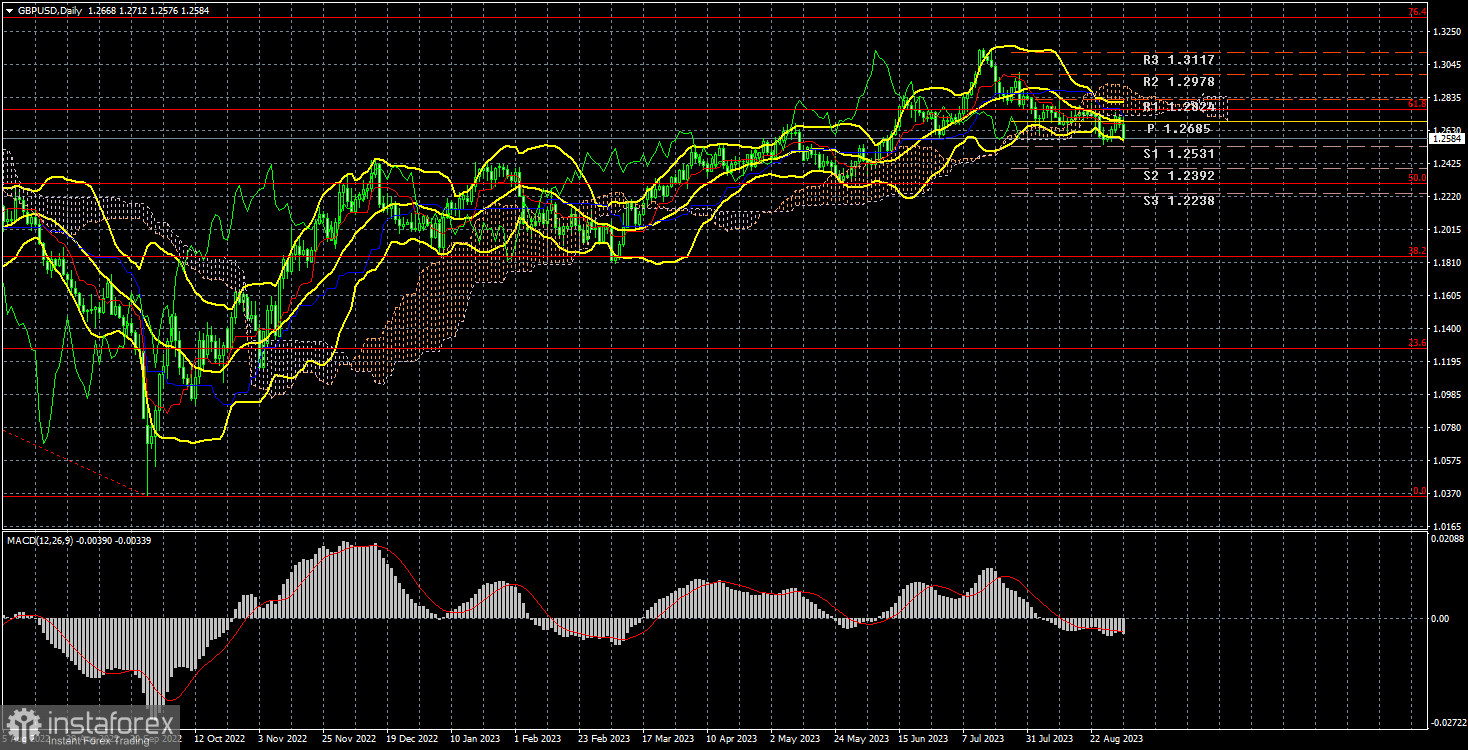Click the GBPUSD,Daily chart title
Screen dimensions: 1468x750
(x=49, y=12)
